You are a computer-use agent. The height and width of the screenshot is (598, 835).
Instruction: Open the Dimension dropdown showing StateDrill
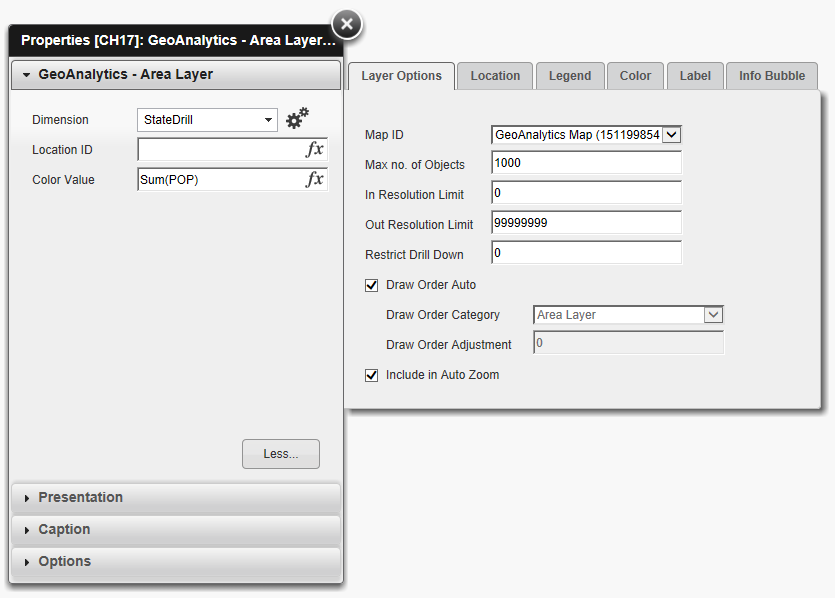[207, 118]
